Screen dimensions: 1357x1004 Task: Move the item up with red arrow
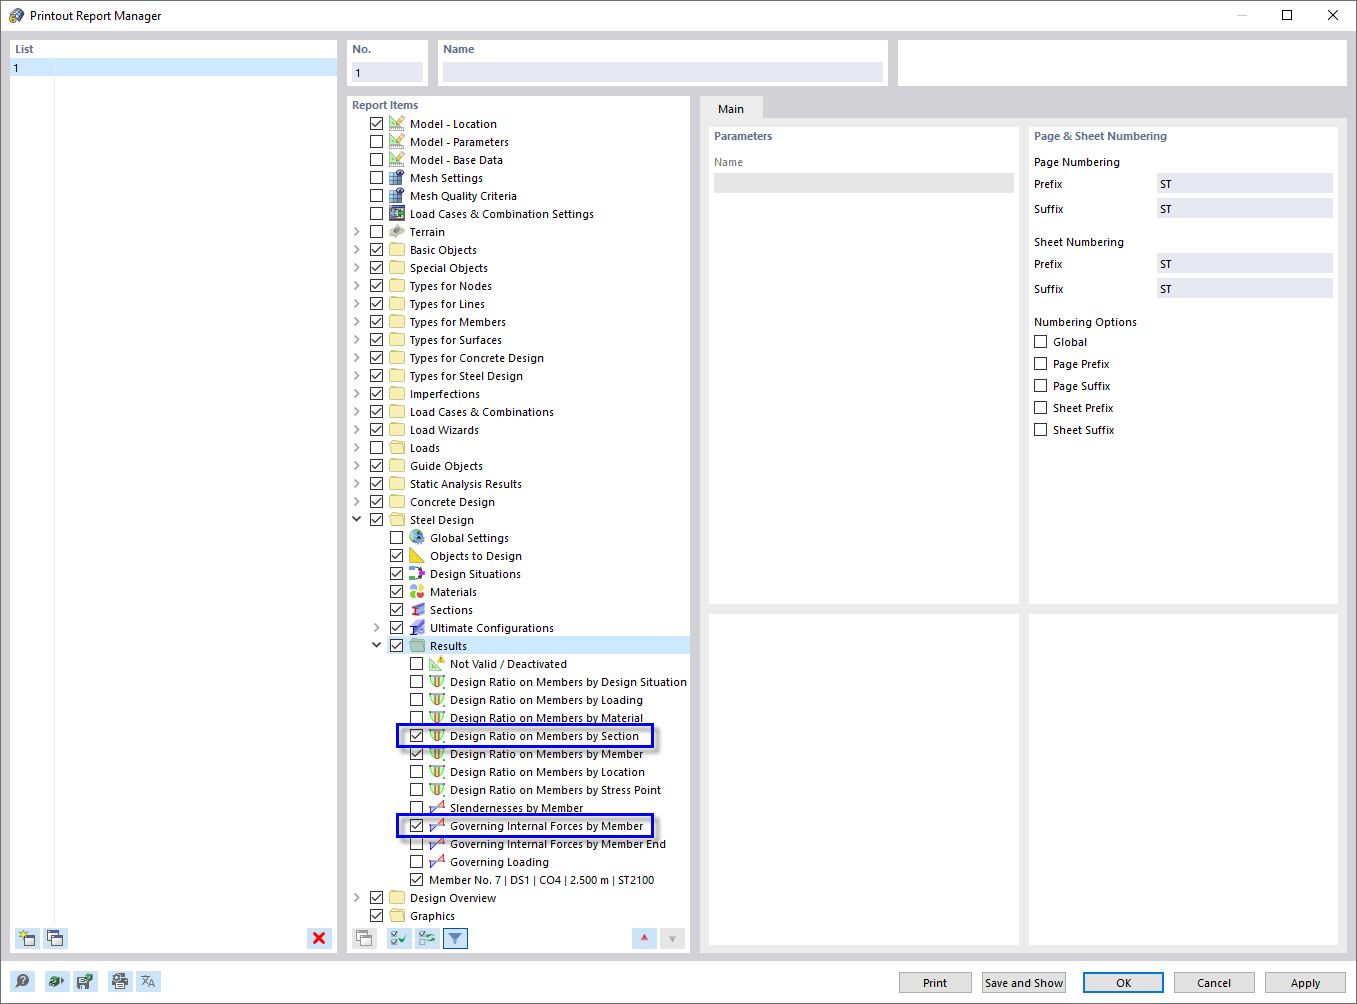tap(644, 938)
